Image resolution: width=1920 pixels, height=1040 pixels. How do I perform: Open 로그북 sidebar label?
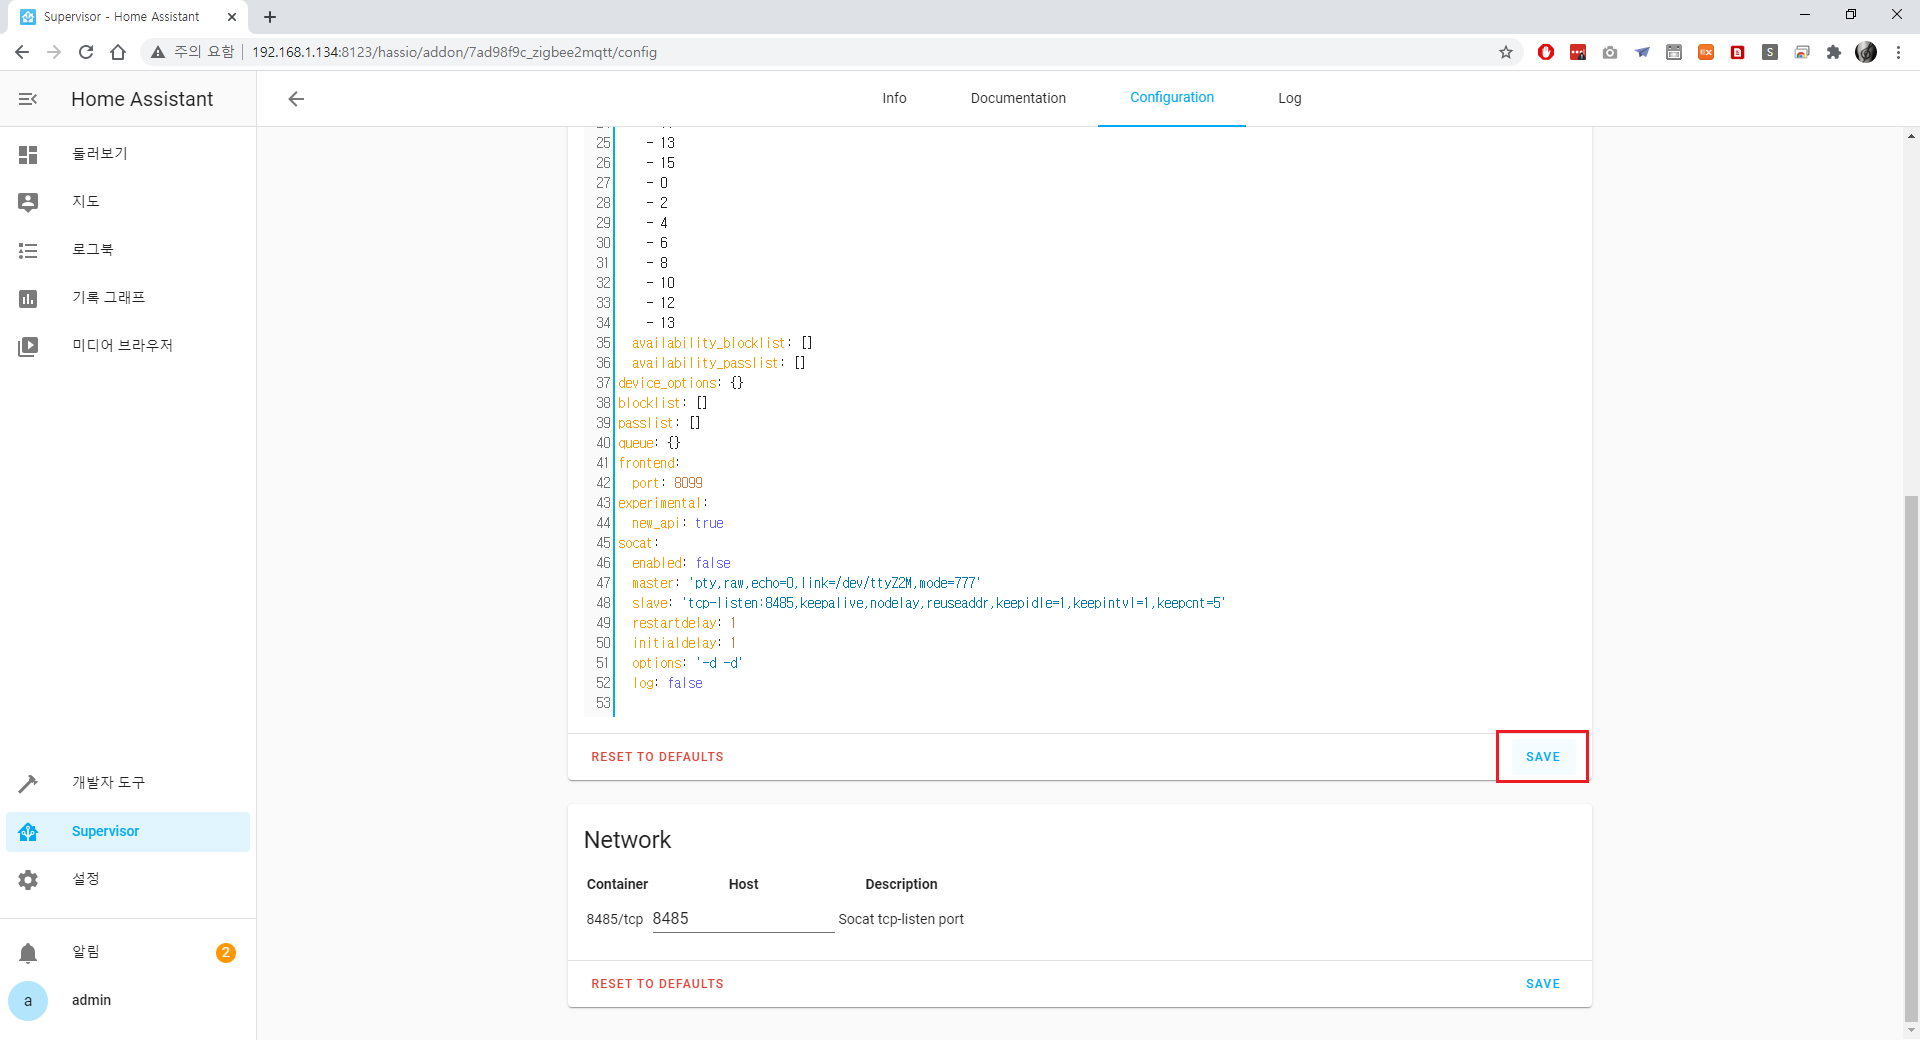(93, 249)
